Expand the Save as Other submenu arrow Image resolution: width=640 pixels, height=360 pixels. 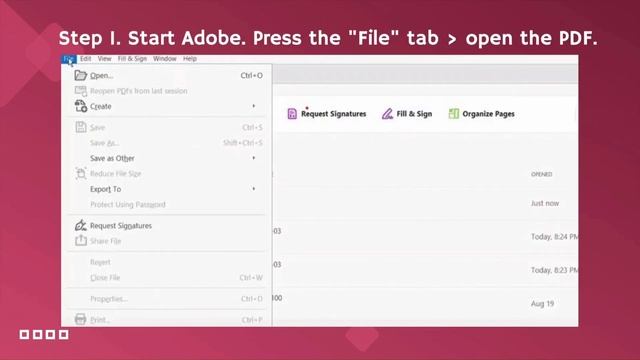pos(253,158)
